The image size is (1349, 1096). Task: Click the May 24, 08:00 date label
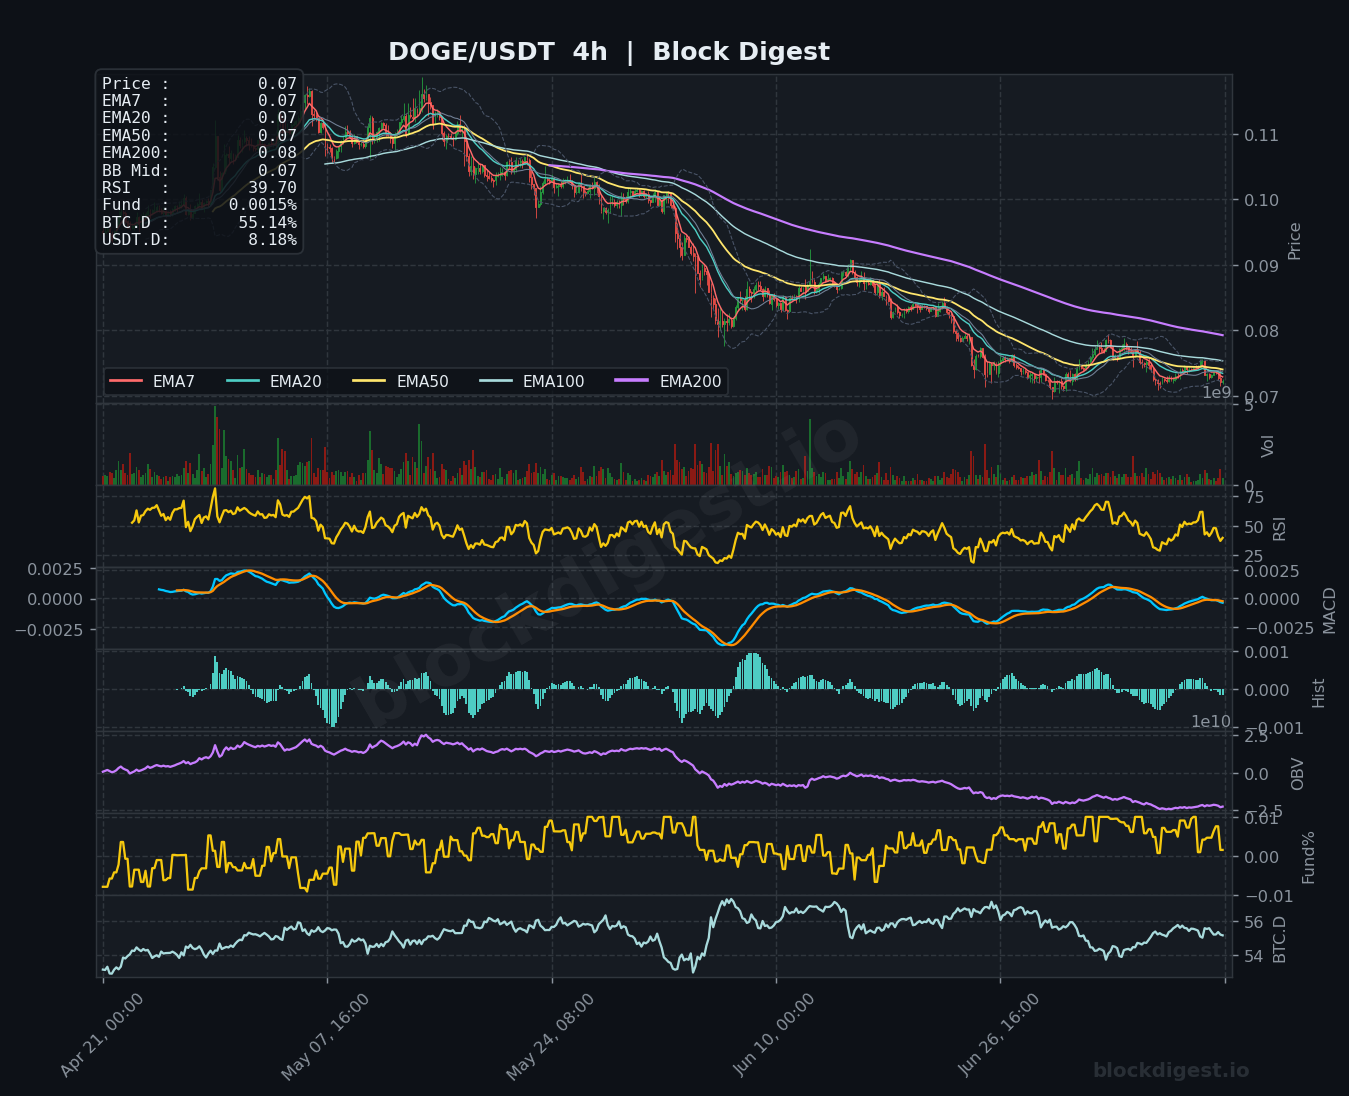click(550, 1037)
